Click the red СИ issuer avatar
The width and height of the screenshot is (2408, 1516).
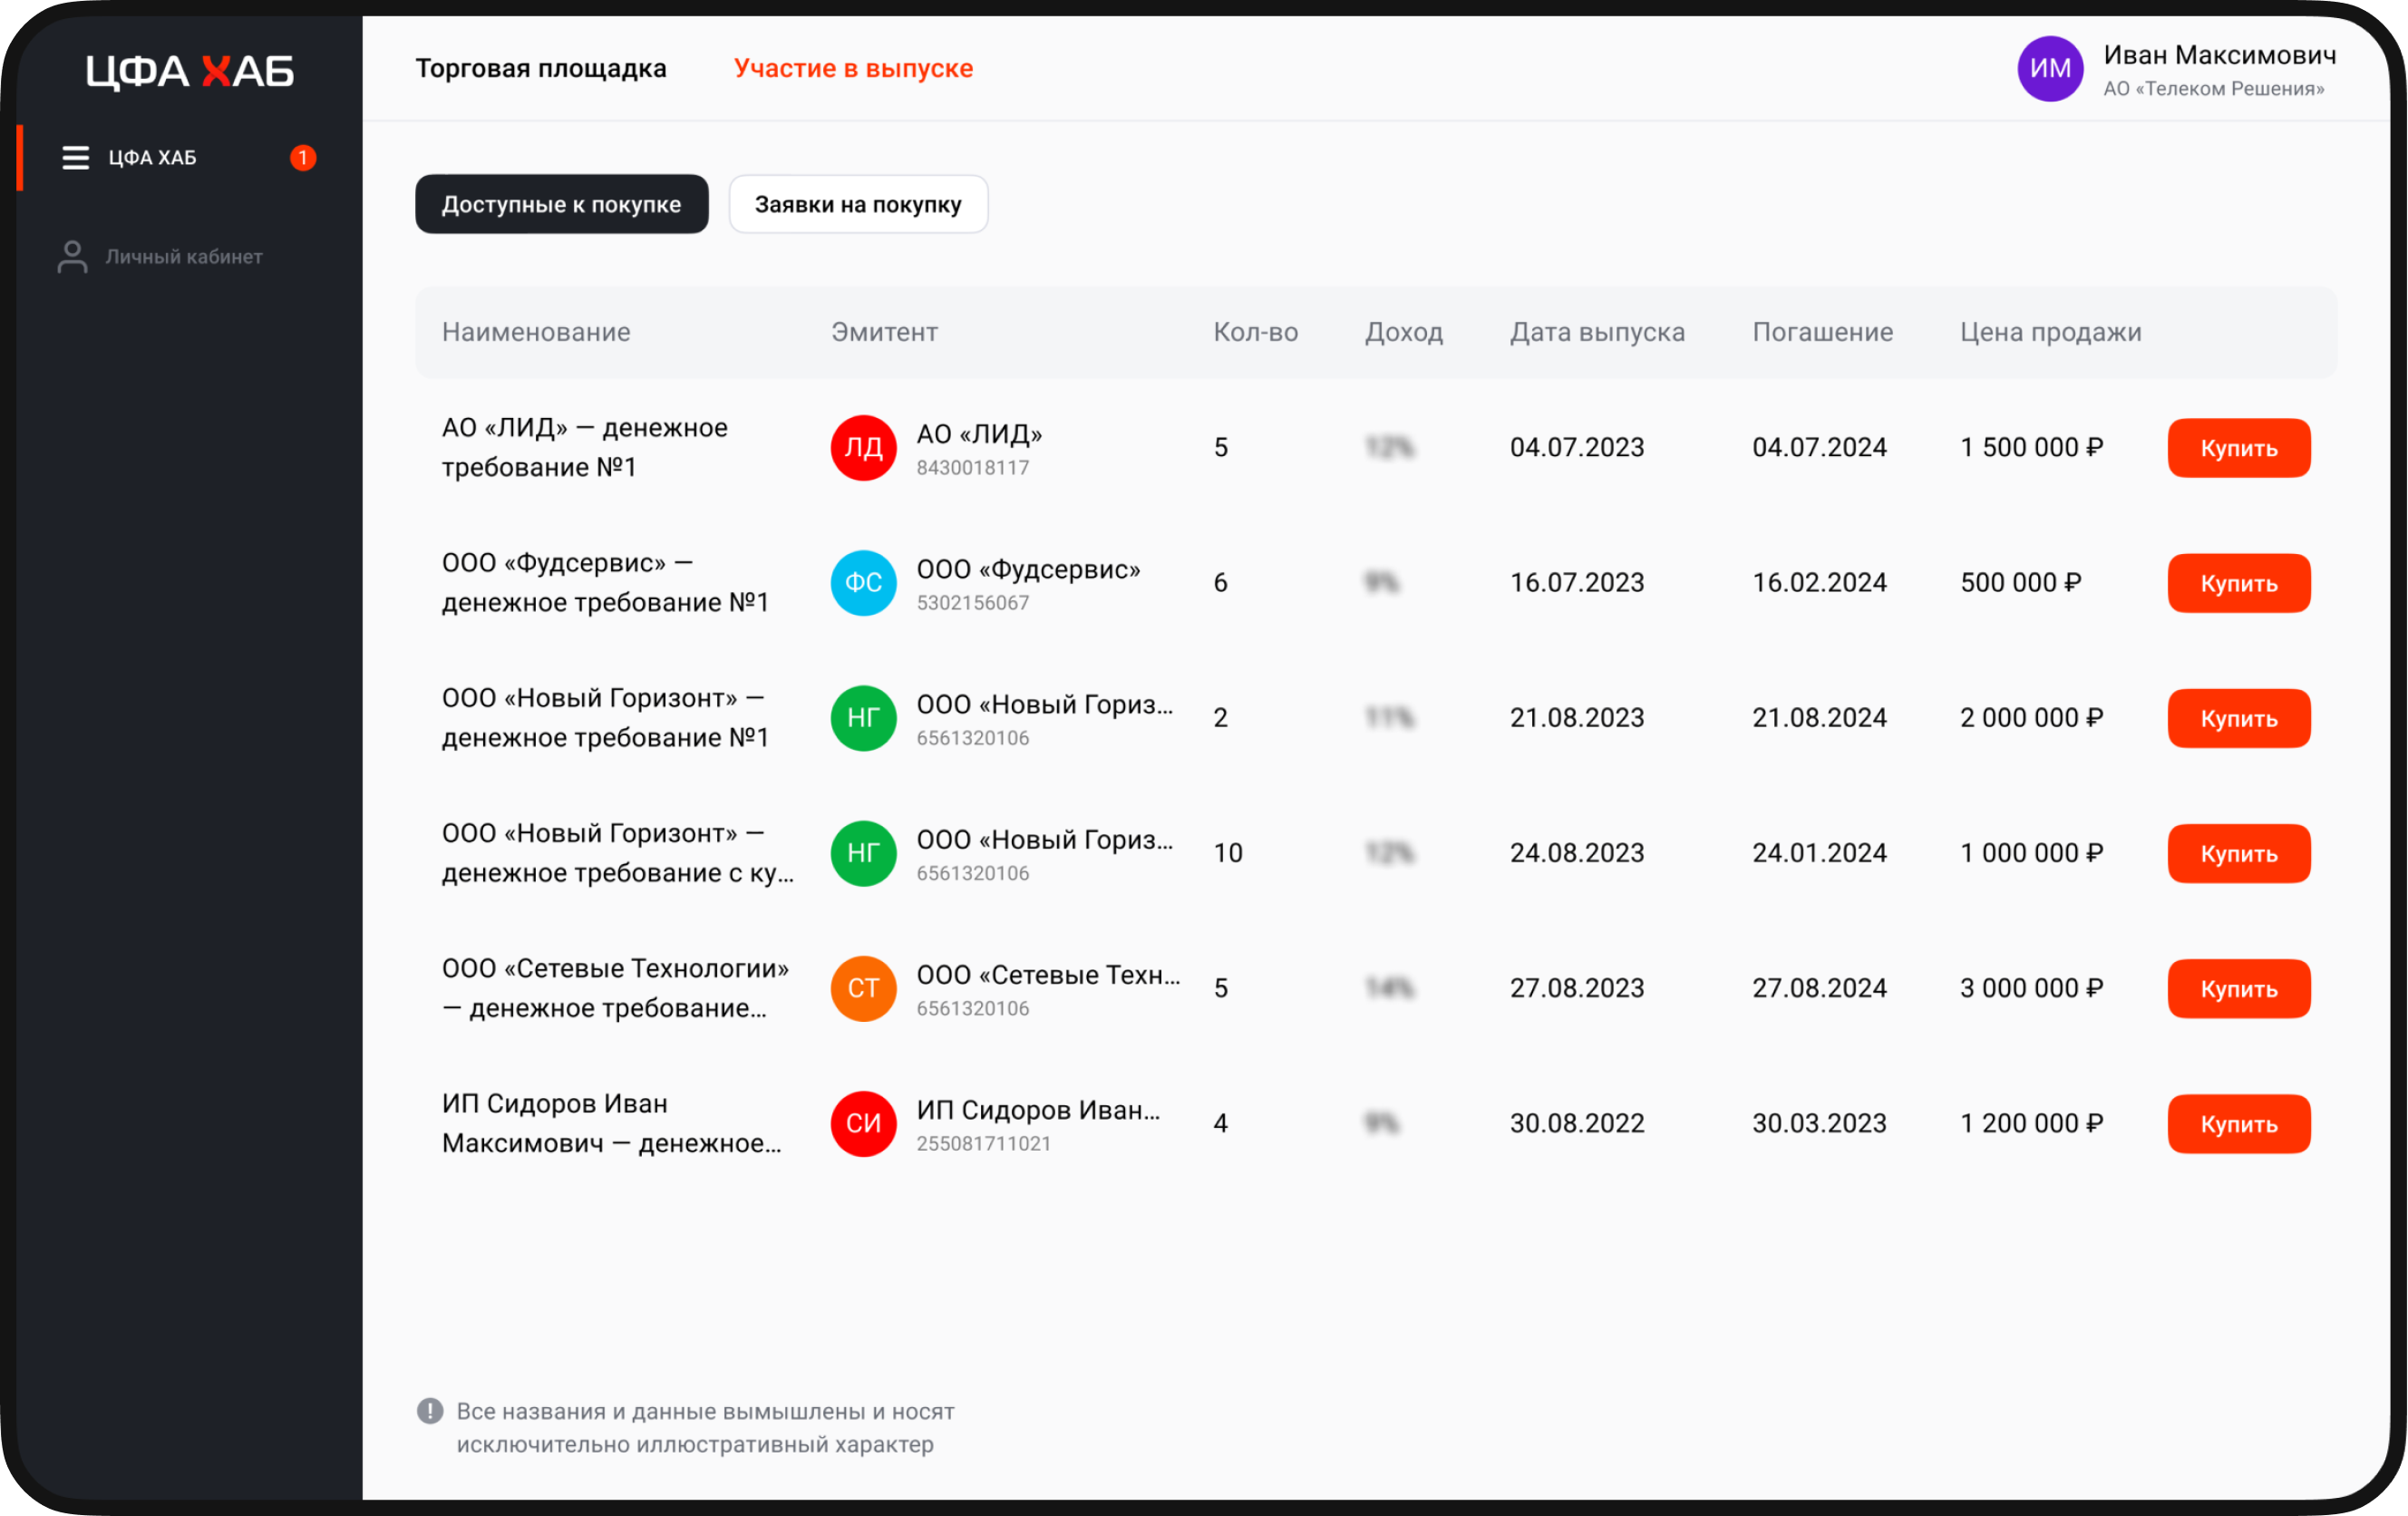pos(863,1123)
